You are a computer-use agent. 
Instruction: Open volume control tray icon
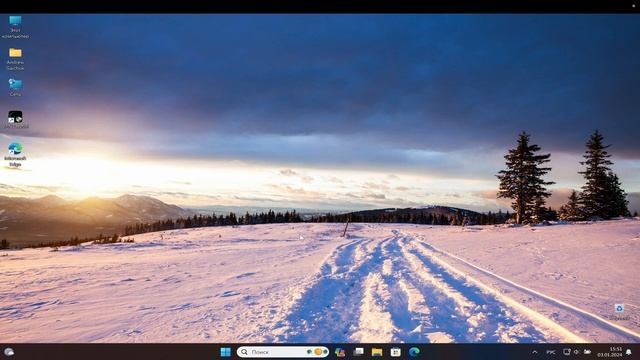(576, 351)
